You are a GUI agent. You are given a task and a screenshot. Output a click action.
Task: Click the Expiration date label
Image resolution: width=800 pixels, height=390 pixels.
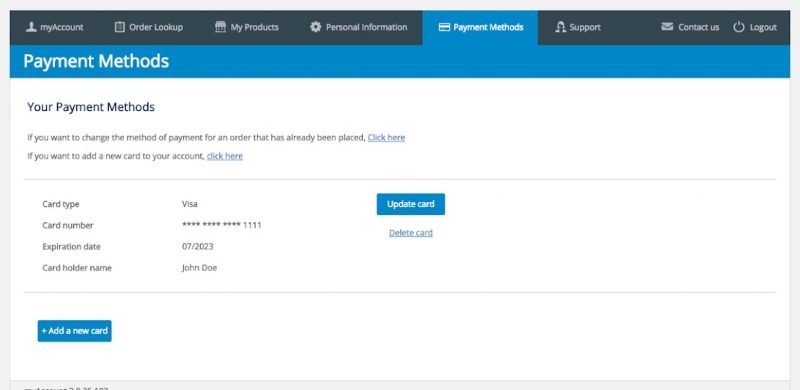pyautogui.click(x=71, y=247)
